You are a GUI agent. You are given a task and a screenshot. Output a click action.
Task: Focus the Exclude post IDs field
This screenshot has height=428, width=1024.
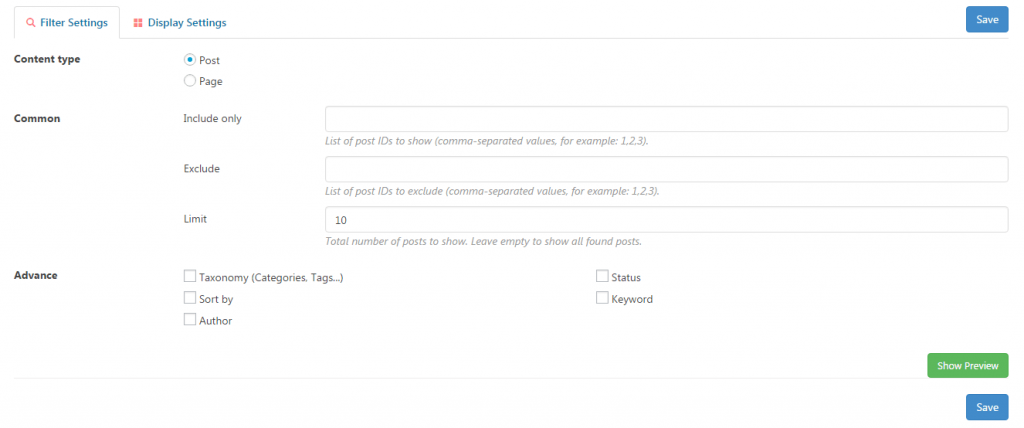(x=667, y=169)
